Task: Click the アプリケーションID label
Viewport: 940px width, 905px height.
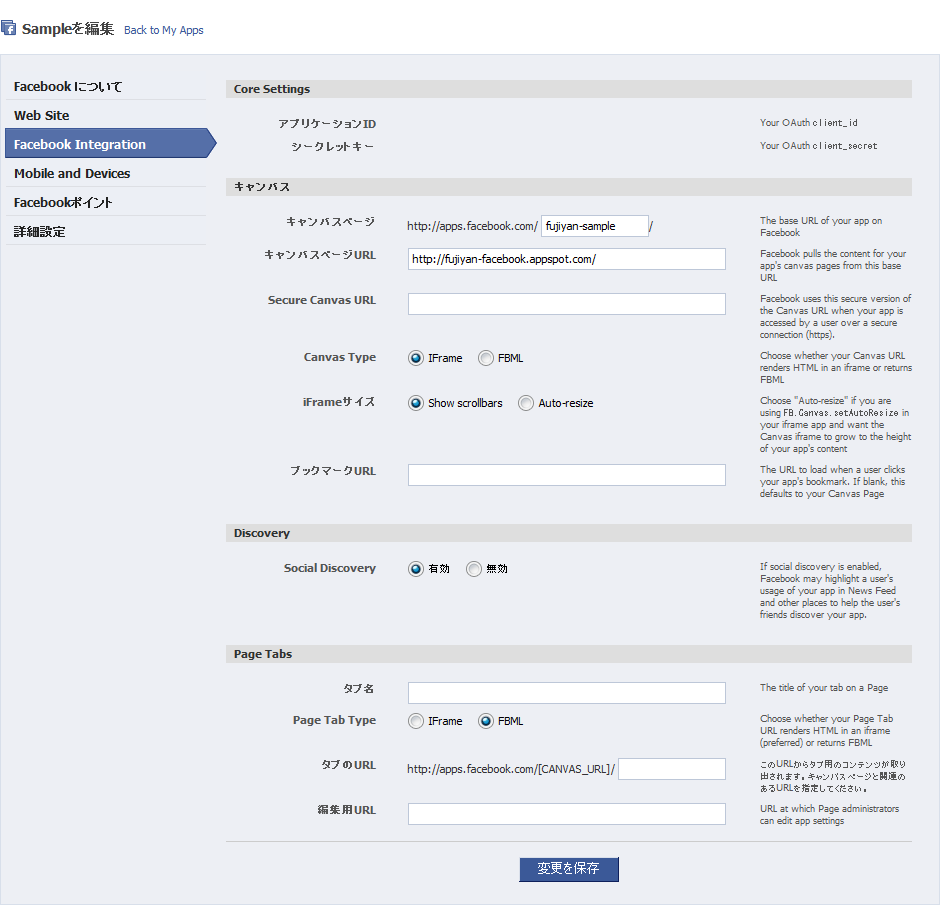Action: pos(327,124)
